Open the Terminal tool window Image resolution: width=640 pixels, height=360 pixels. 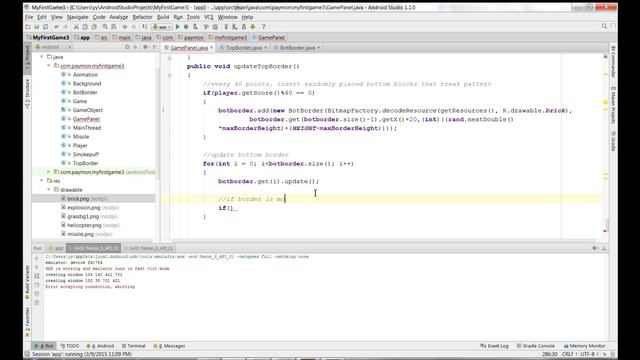pyautogui.click(x=133, y=346)
